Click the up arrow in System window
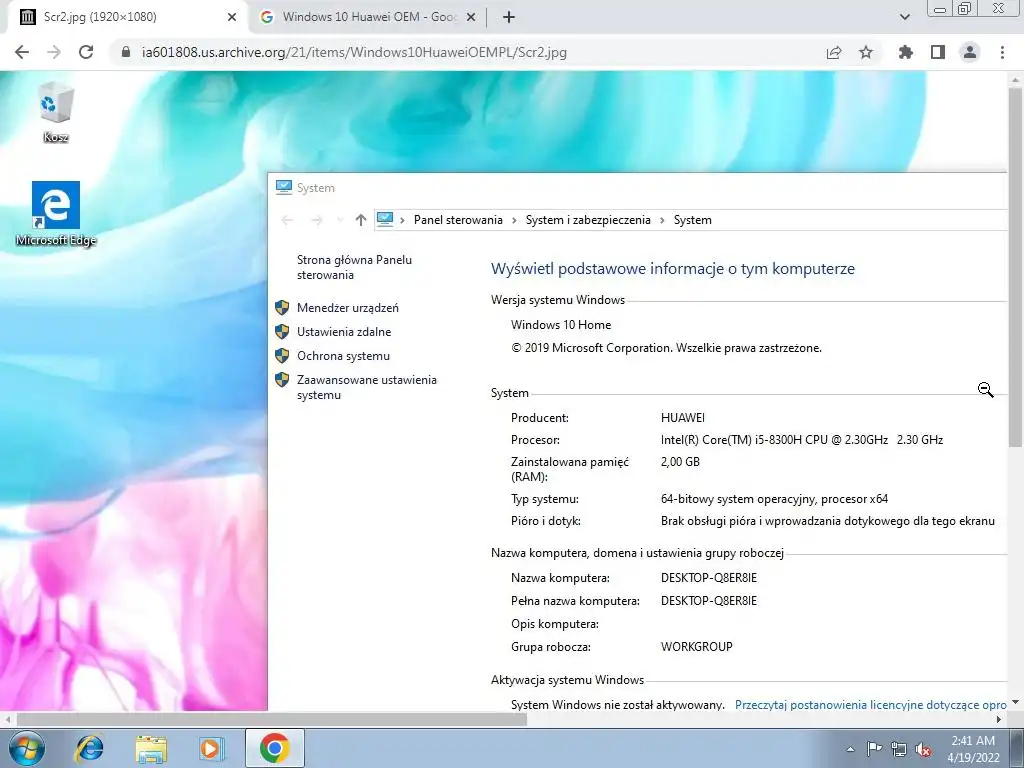 click(360, 220)
